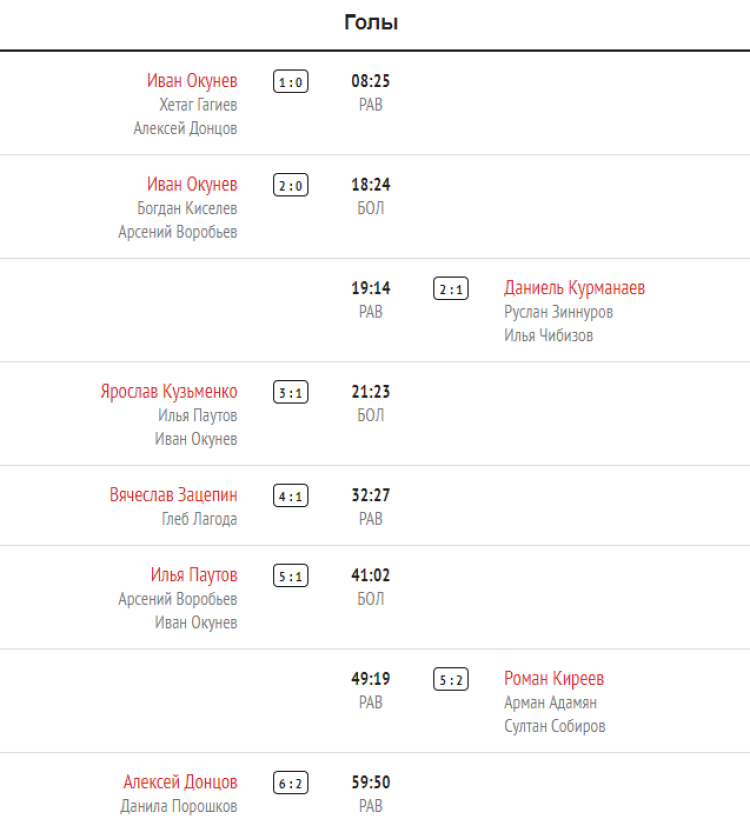
Task: Open the 3:1 score badge
Action: click(291, 393)
